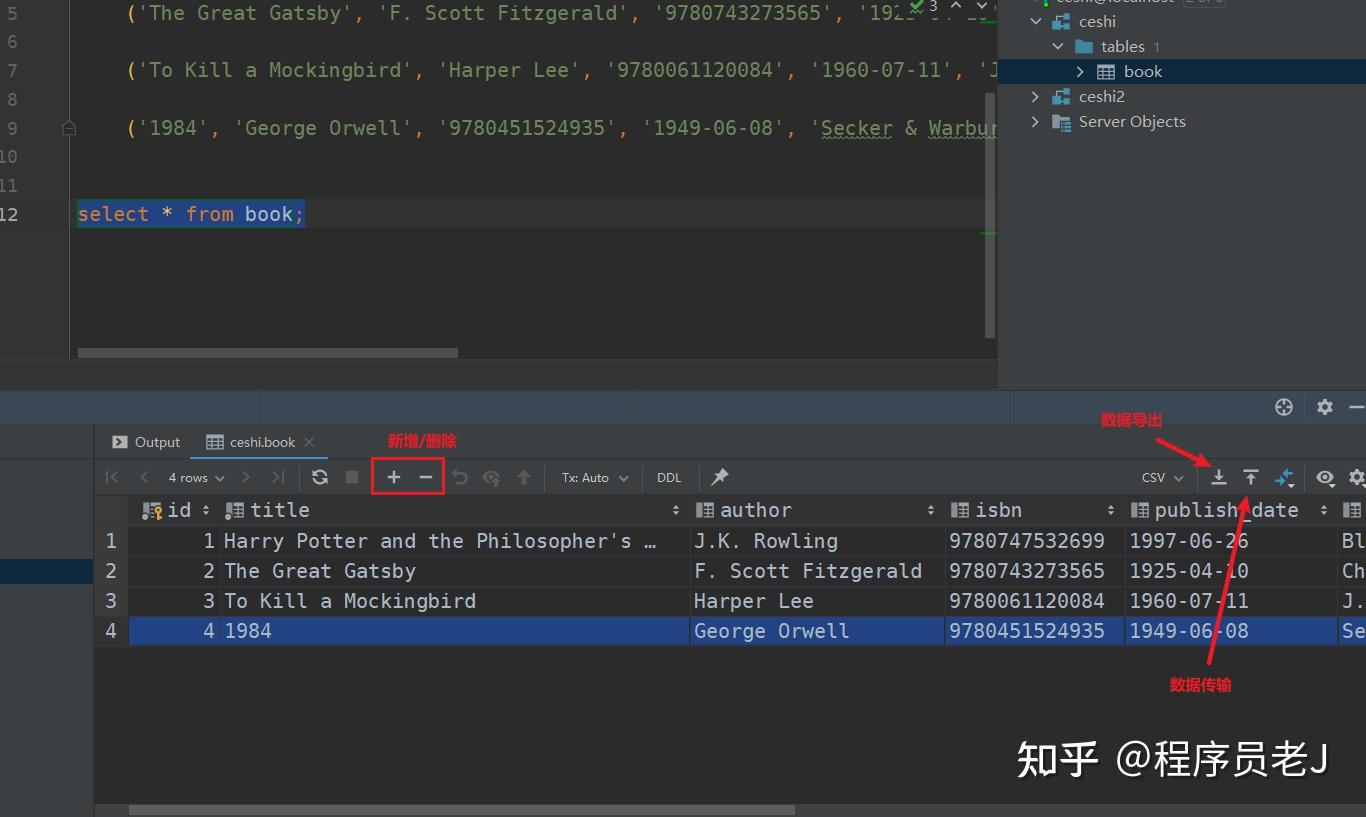Show the DDL of the result
Viewport: 1366px width, 817px height.
(x=668, y=477)
